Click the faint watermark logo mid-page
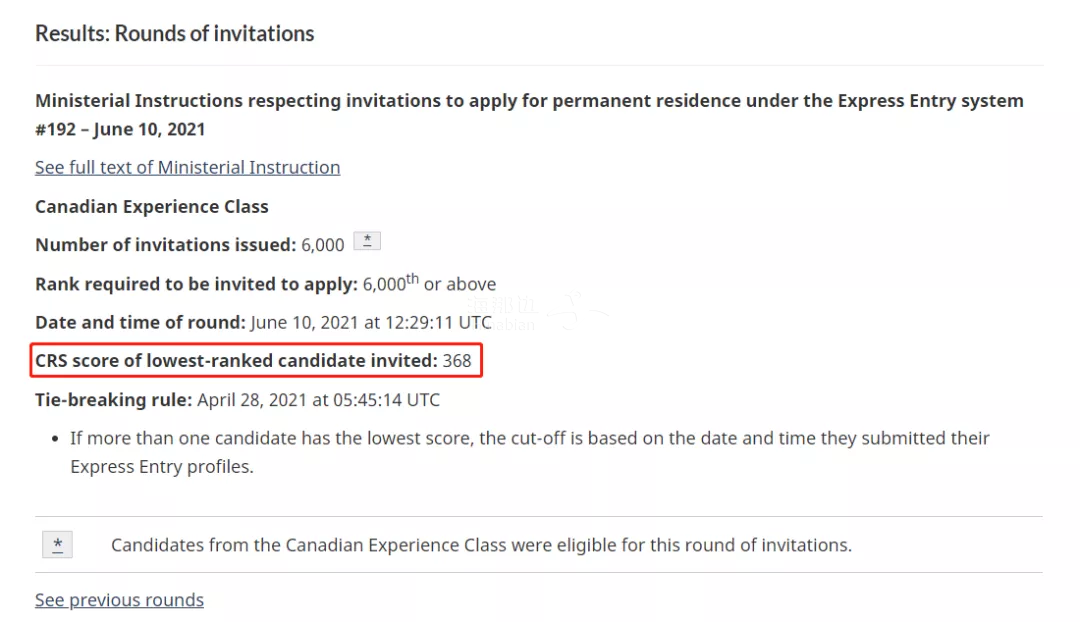 (537, 313)
